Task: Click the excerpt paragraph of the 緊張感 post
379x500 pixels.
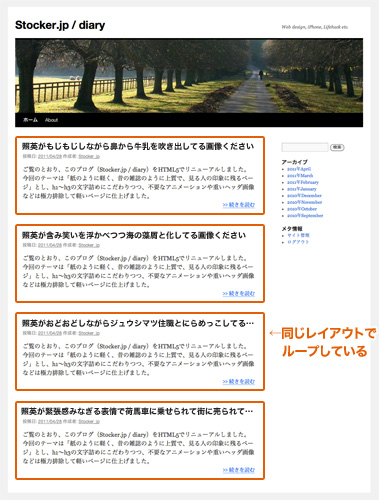Action: click(138, 448)
